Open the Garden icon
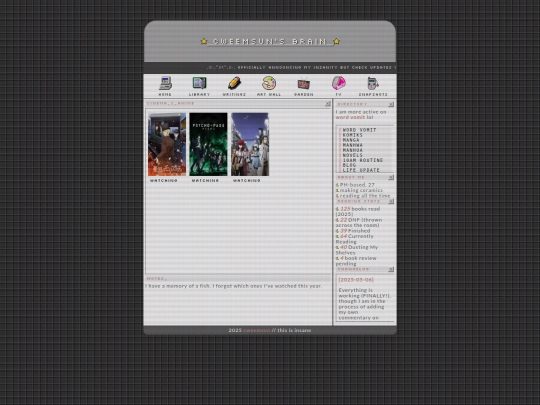This screenshot has height=405, width=540. click(x=304, y=84)
